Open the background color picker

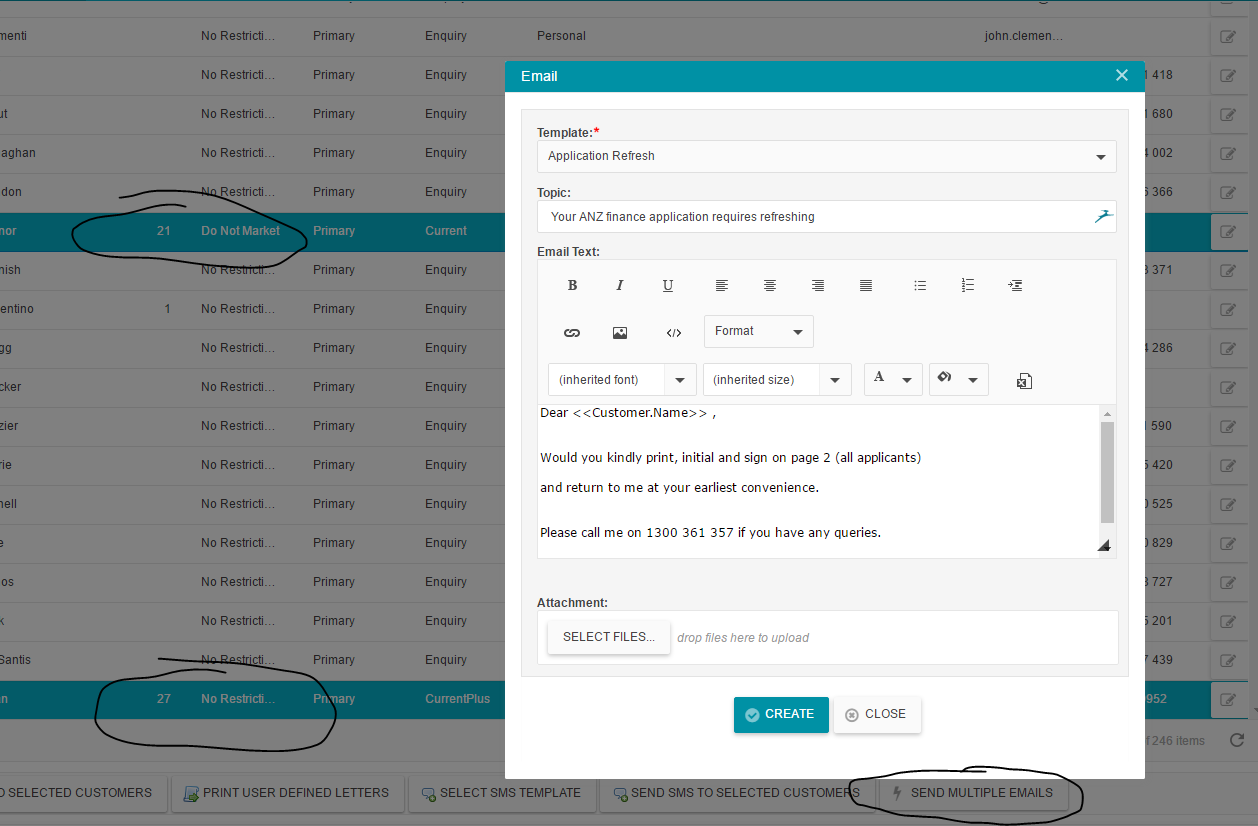pyautogui.click(x=958, y=380)
